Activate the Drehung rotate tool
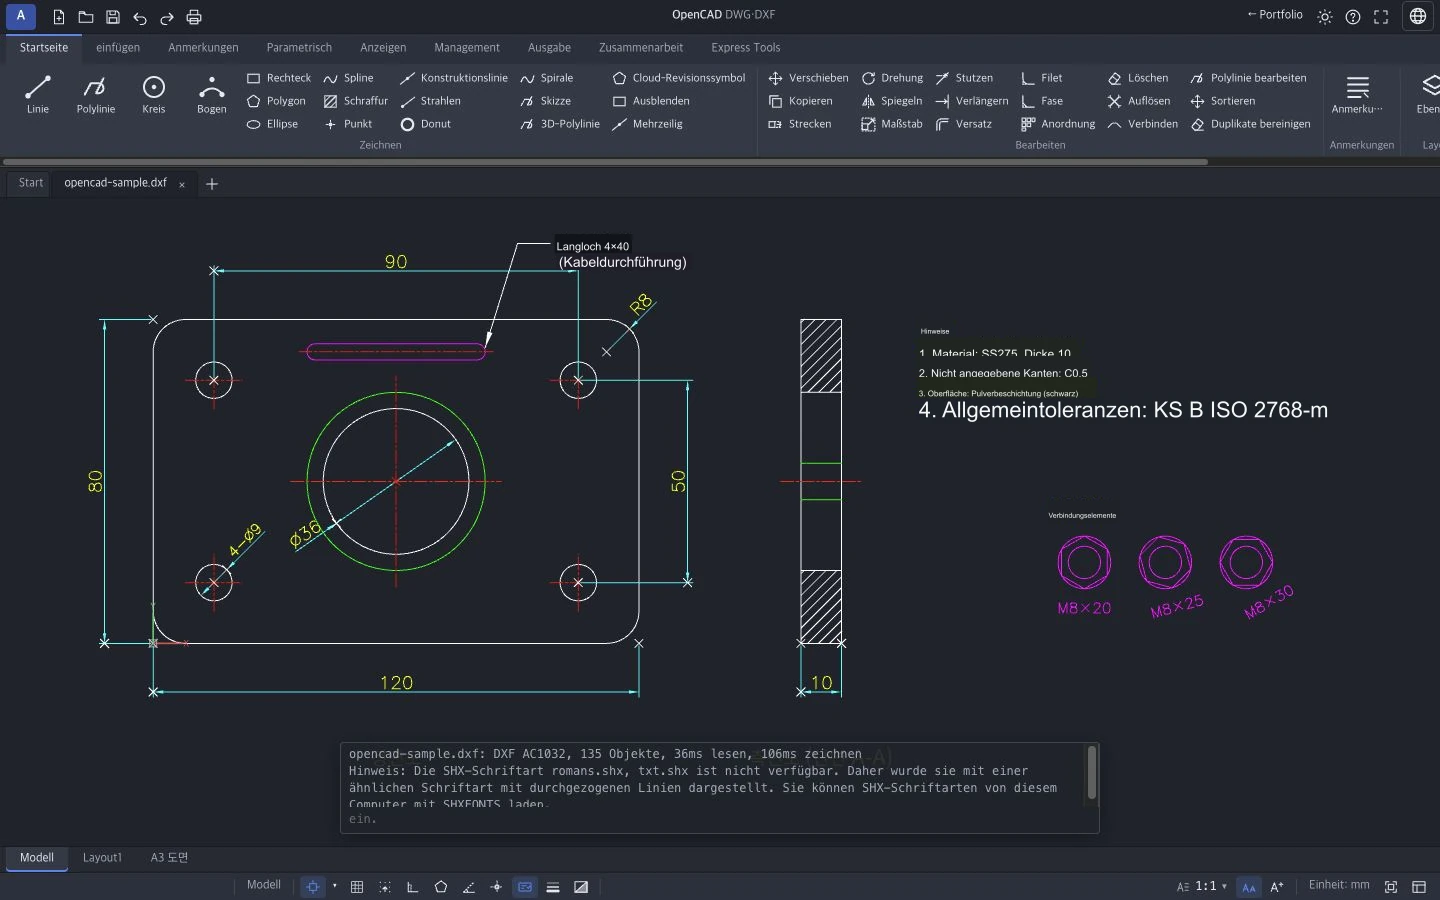 (892, 78)
